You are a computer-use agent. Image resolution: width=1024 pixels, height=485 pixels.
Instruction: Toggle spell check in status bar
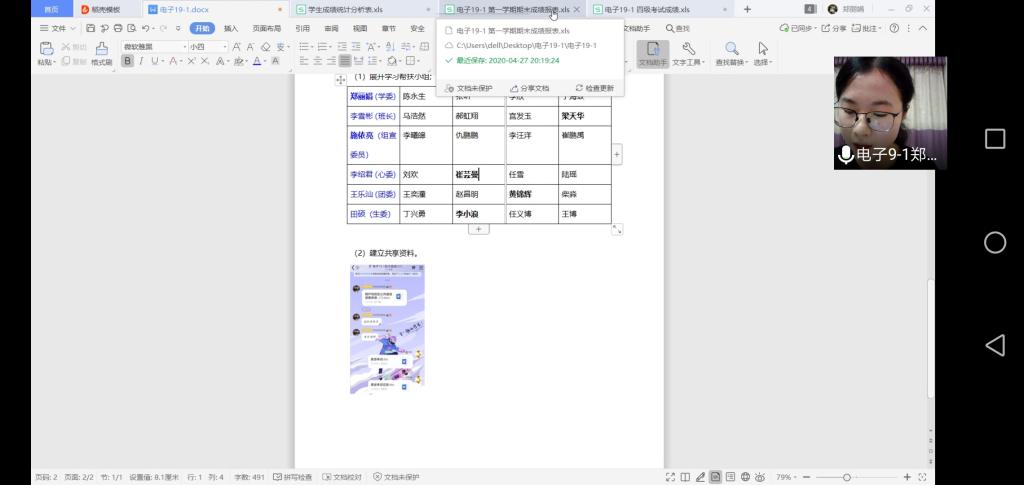click(x=292, y=477)
